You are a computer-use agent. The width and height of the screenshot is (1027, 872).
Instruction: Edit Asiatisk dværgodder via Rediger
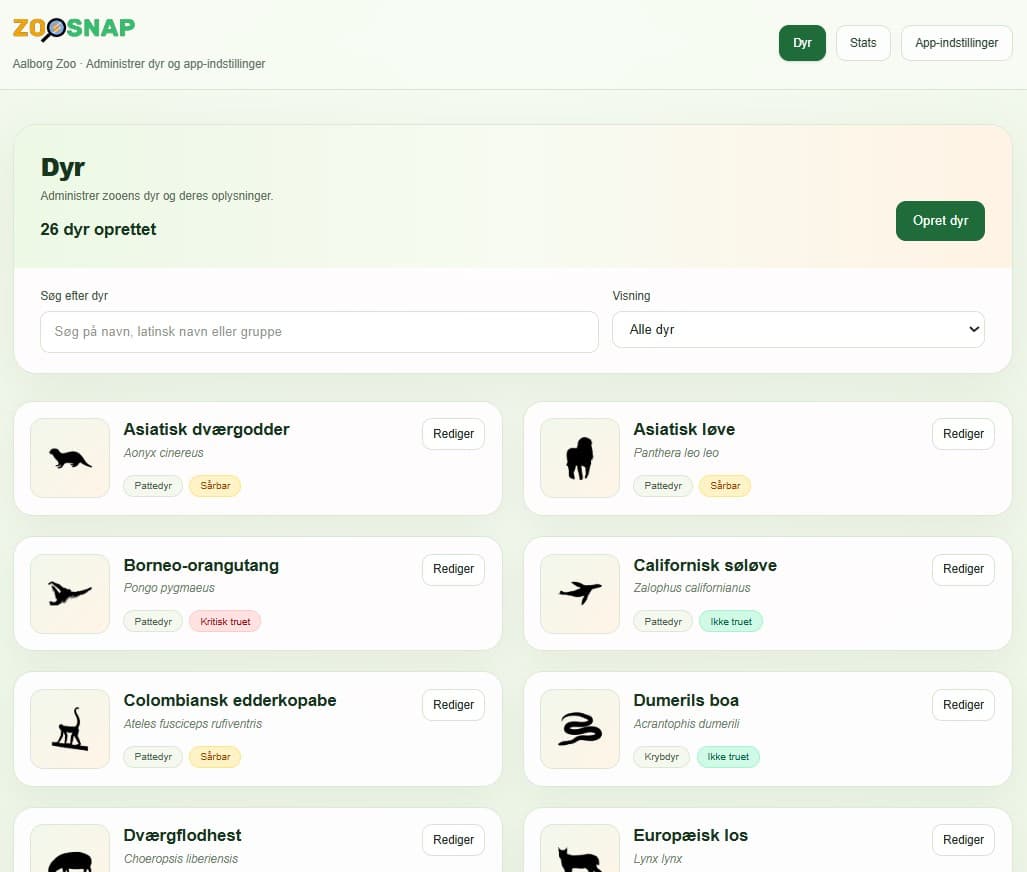coord(453,434)
